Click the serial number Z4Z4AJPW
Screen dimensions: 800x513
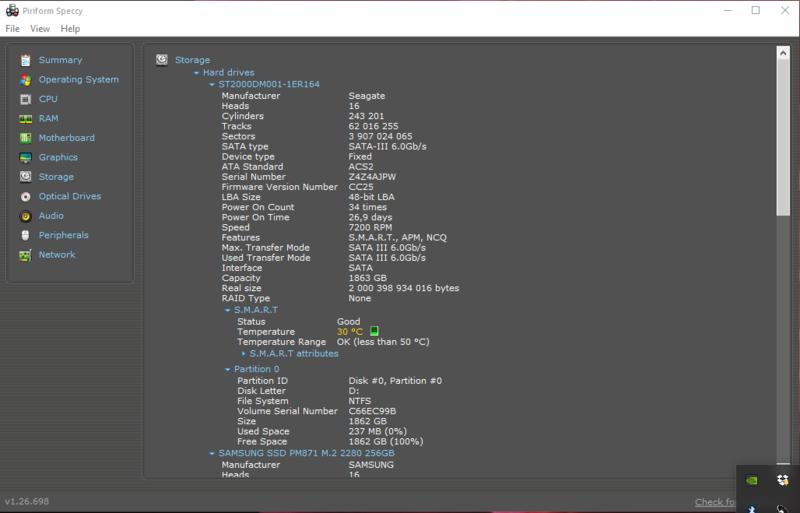(x=372, y=177)
